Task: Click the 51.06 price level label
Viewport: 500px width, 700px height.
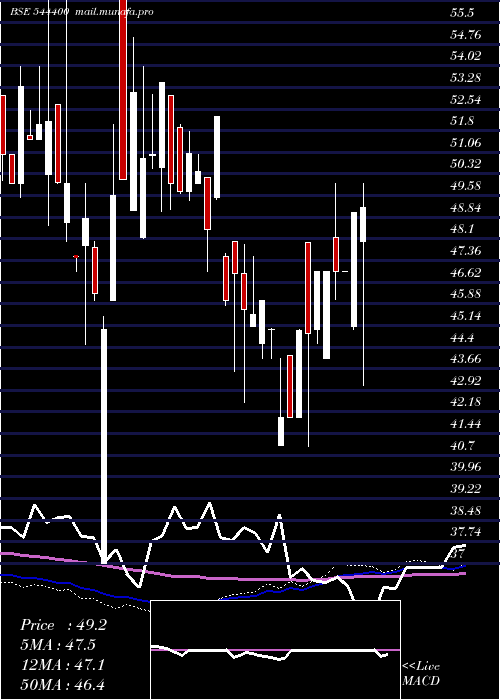Action: click(466, 142)
